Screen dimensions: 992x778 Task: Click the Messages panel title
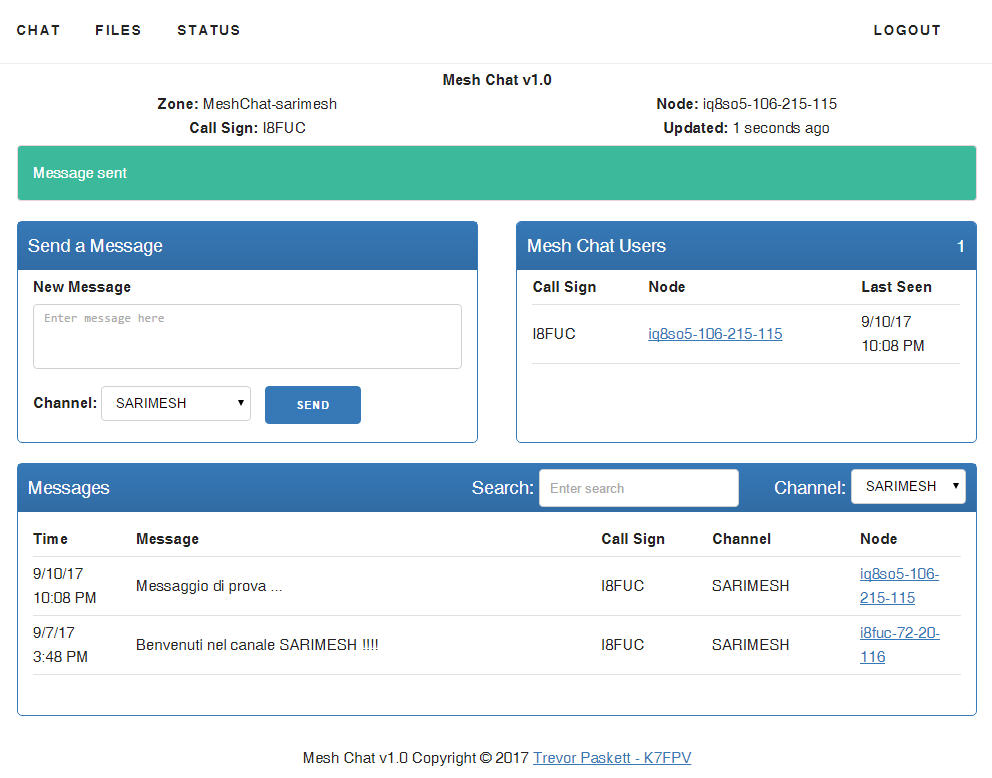pyautogui.click(x=68, y=488)
